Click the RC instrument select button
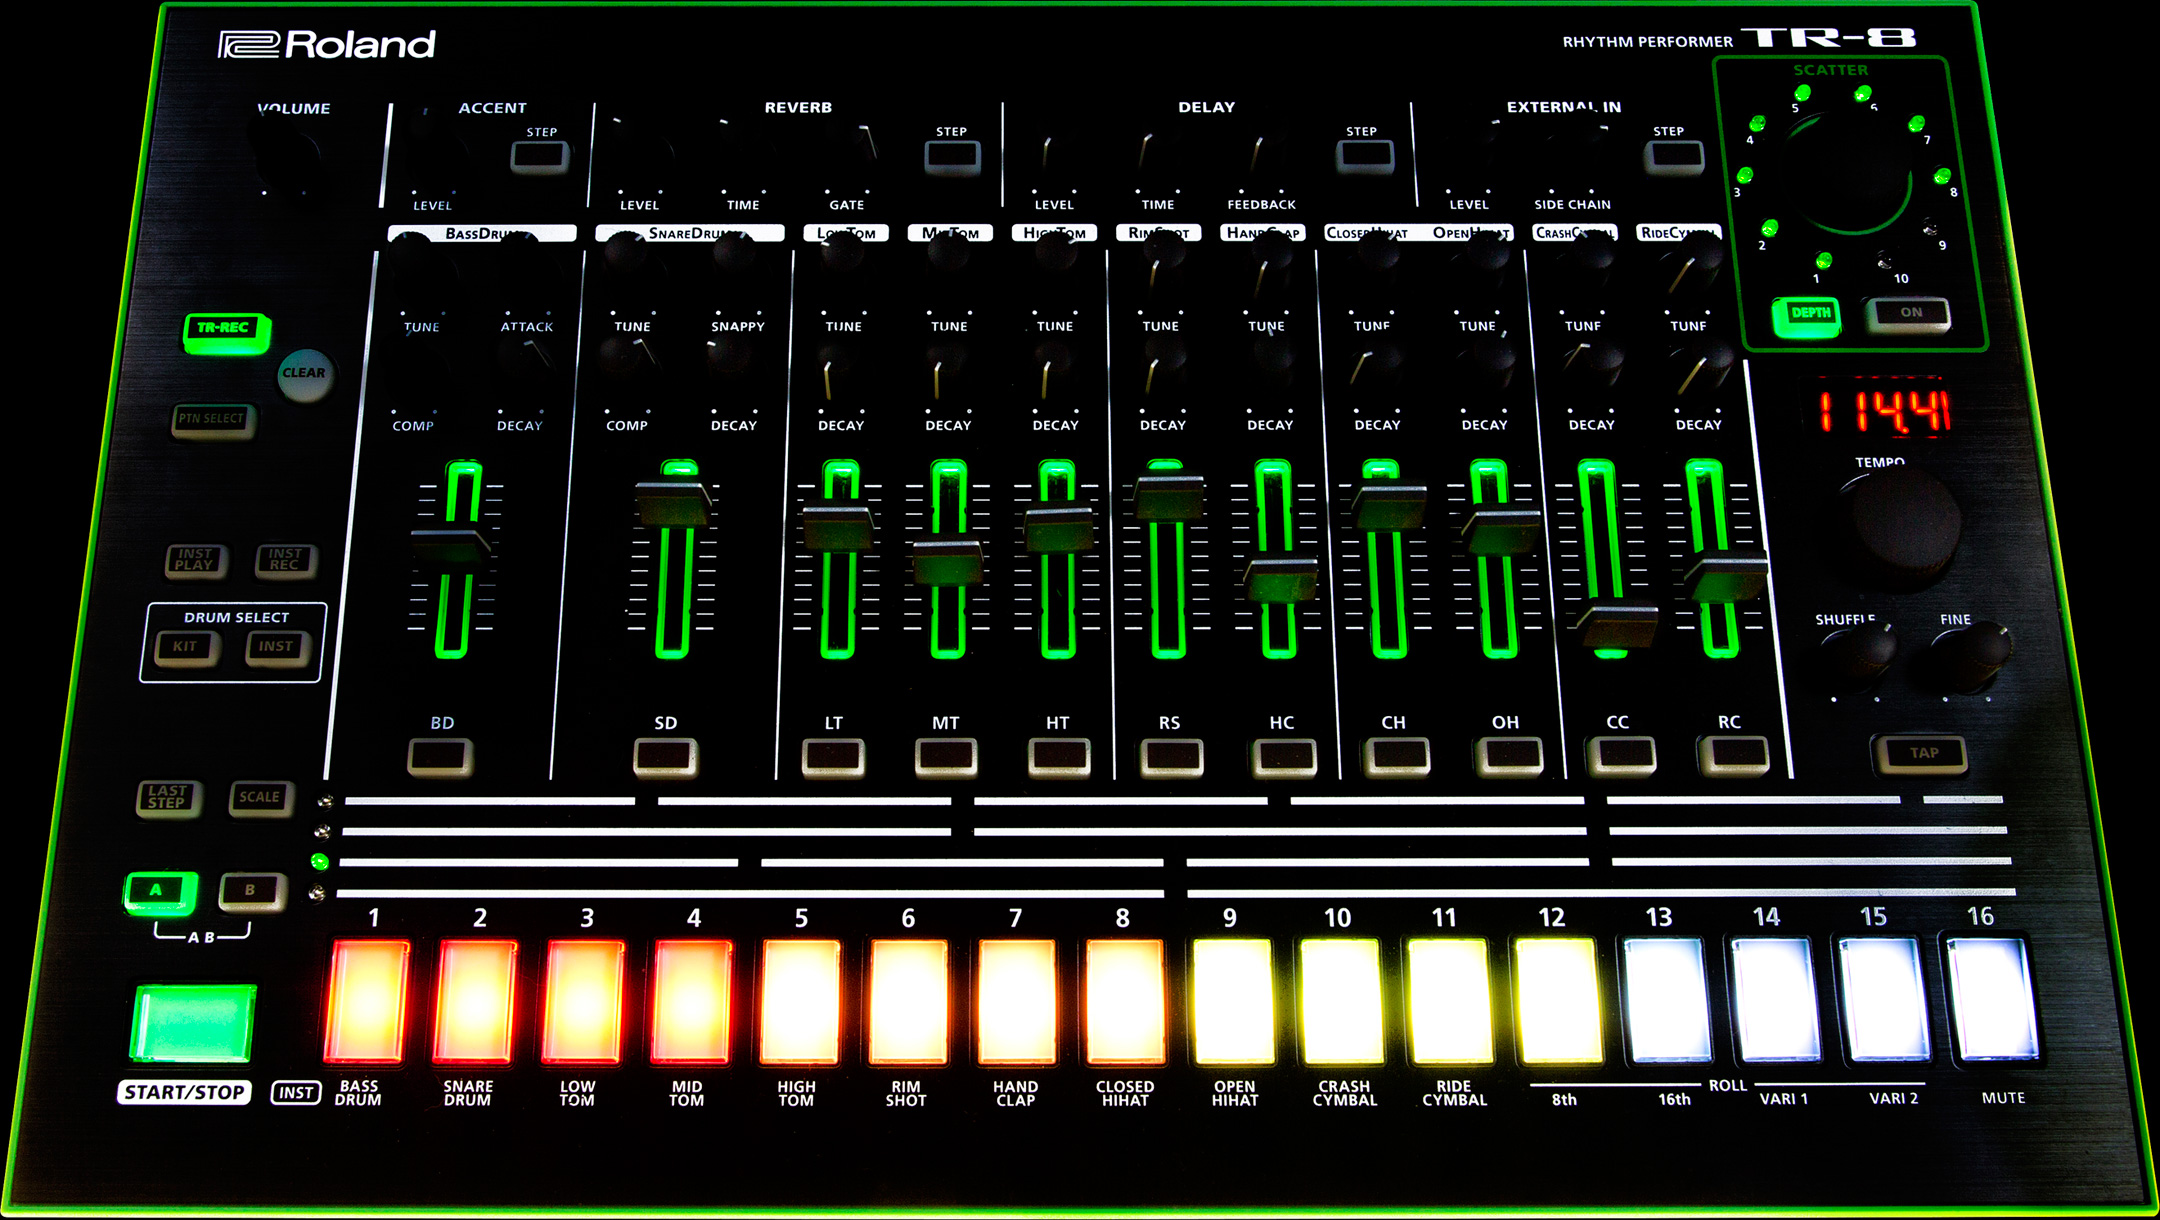 [x=1733, y=755]
